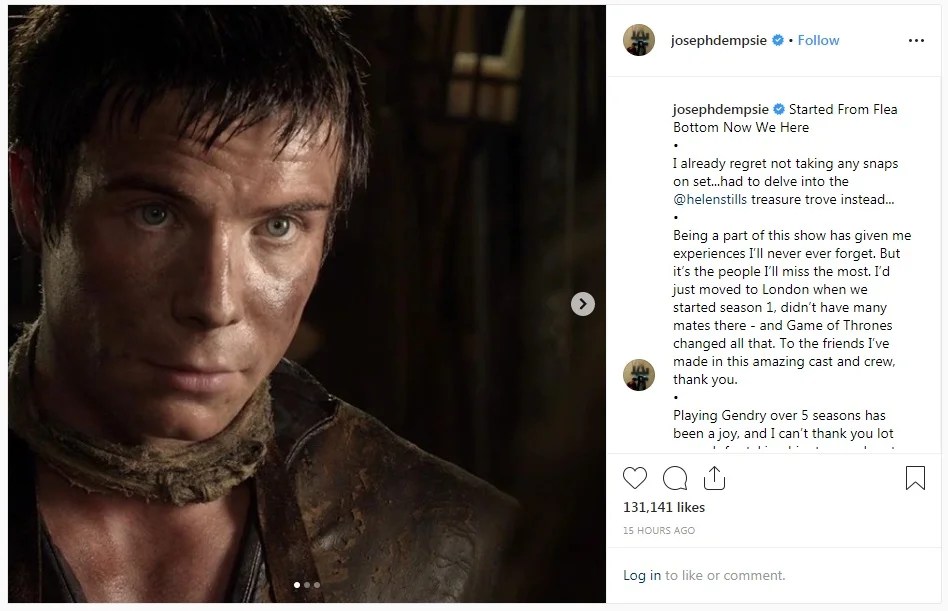Share the post using the share arrow icon

(714, 478)
